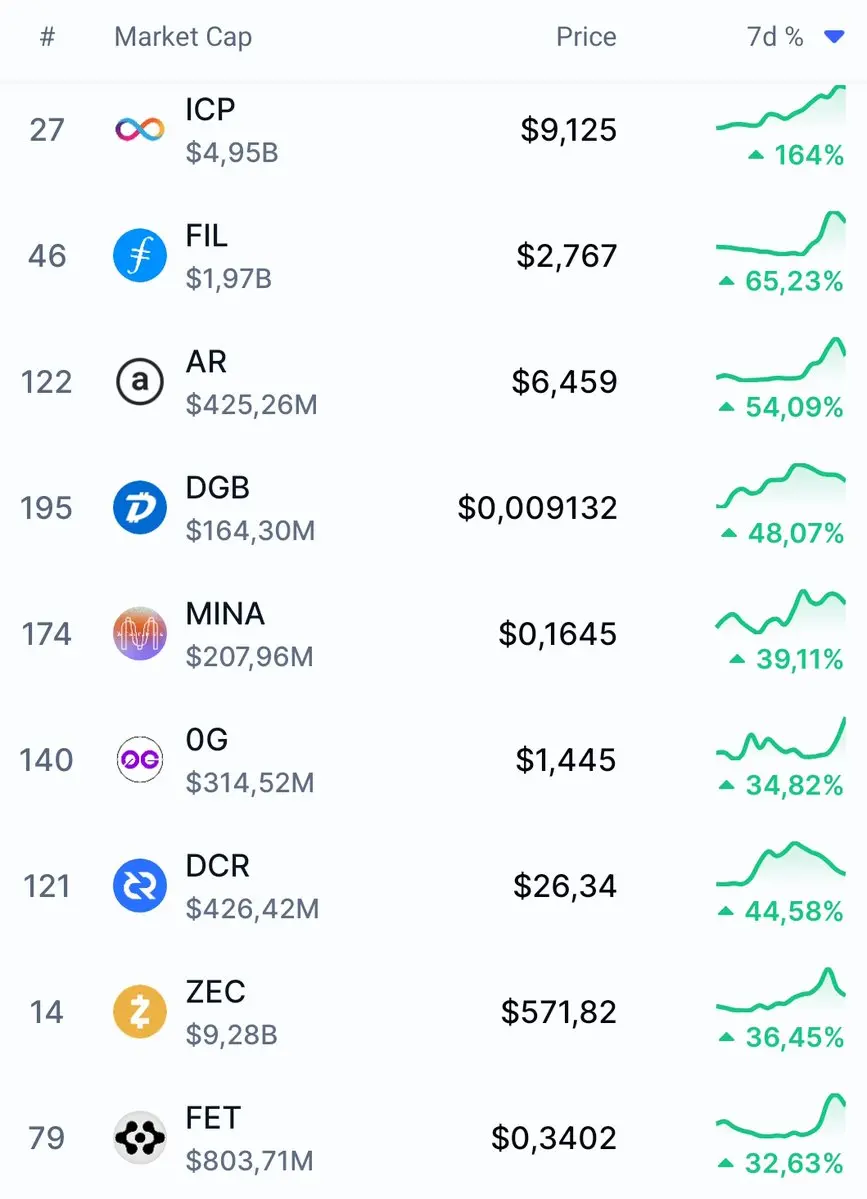The height and width of the screenshot is (1199, 867).
Task: Click the ZEC price $571,82
Action: [559, 1012]
